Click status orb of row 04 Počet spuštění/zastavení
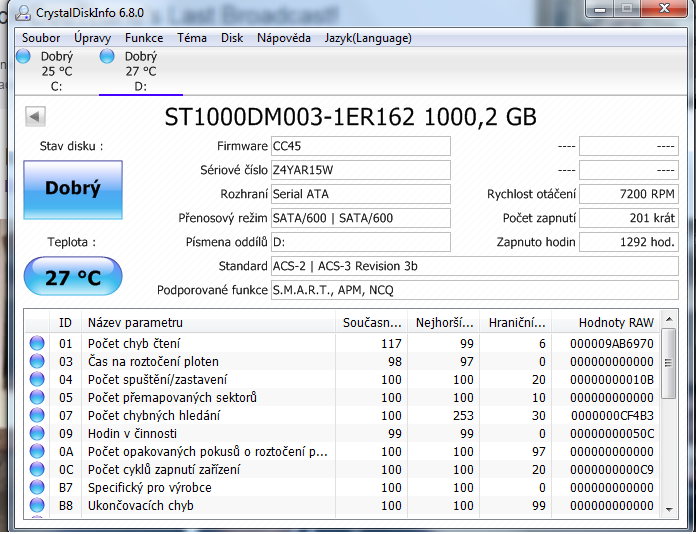The image size is (697, 534). (37, 379)
